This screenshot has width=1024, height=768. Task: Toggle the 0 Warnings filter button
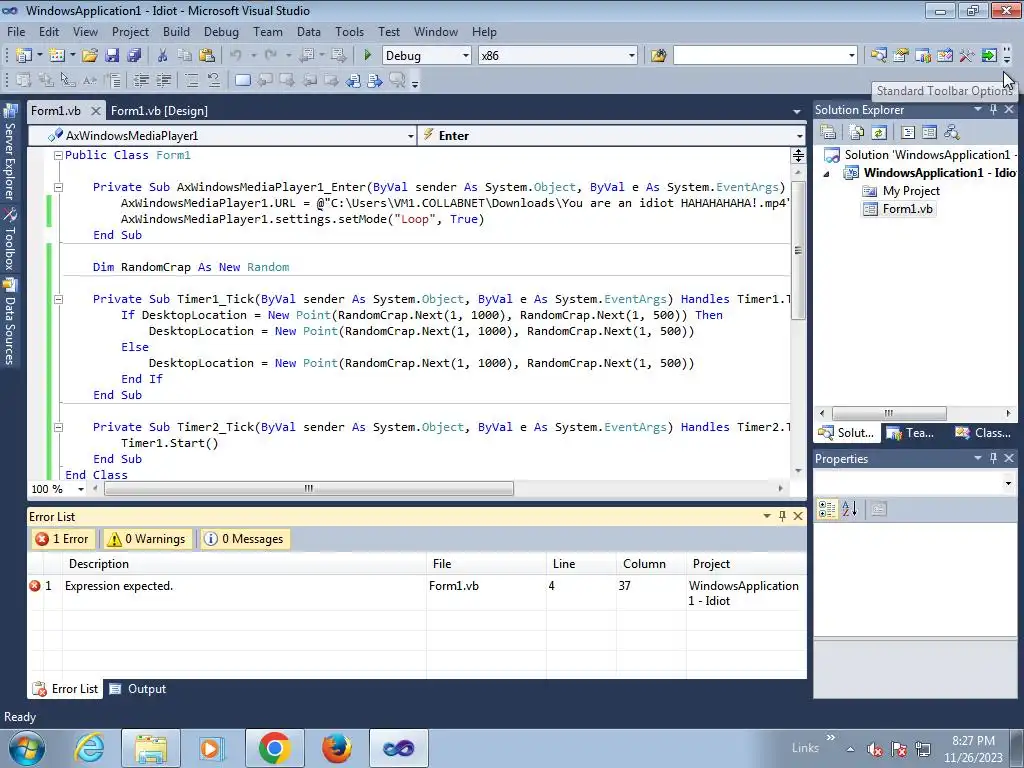[x=148, y=539]
